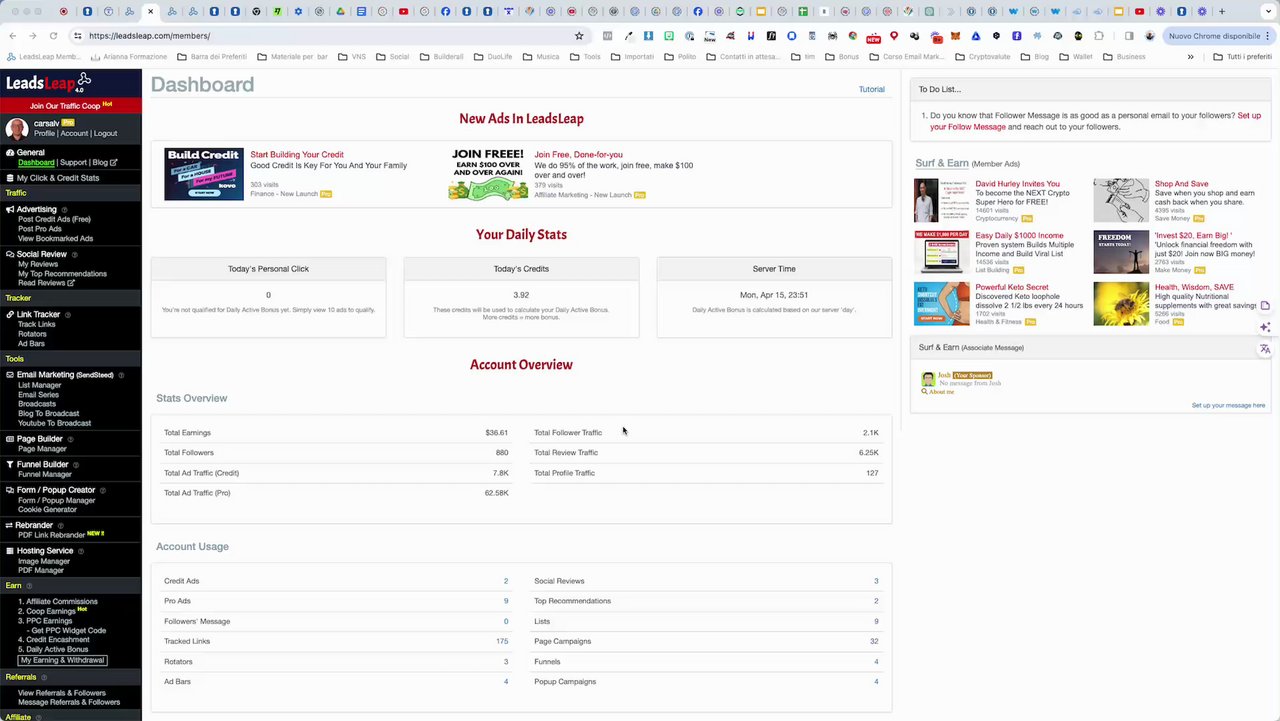Click the carsalv profile avatar

point(16,129)
